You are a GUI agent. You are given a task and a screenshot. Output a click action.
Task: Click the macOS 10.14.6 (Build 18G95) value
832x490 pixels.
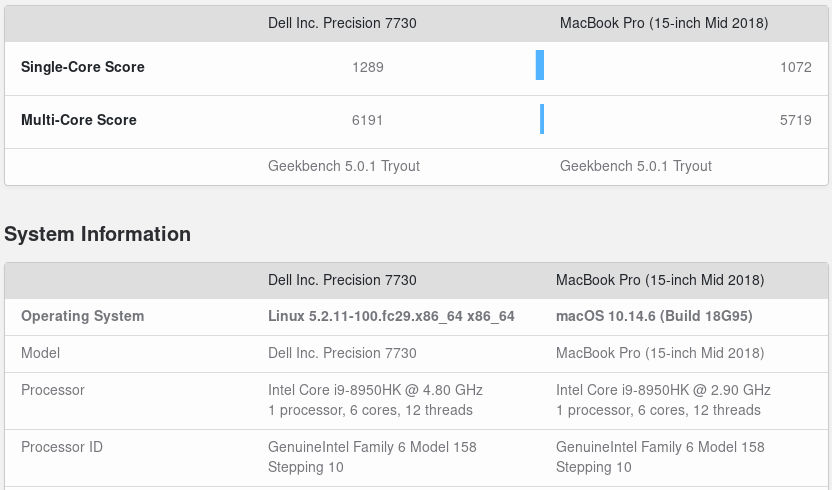[x=654, y=316]
